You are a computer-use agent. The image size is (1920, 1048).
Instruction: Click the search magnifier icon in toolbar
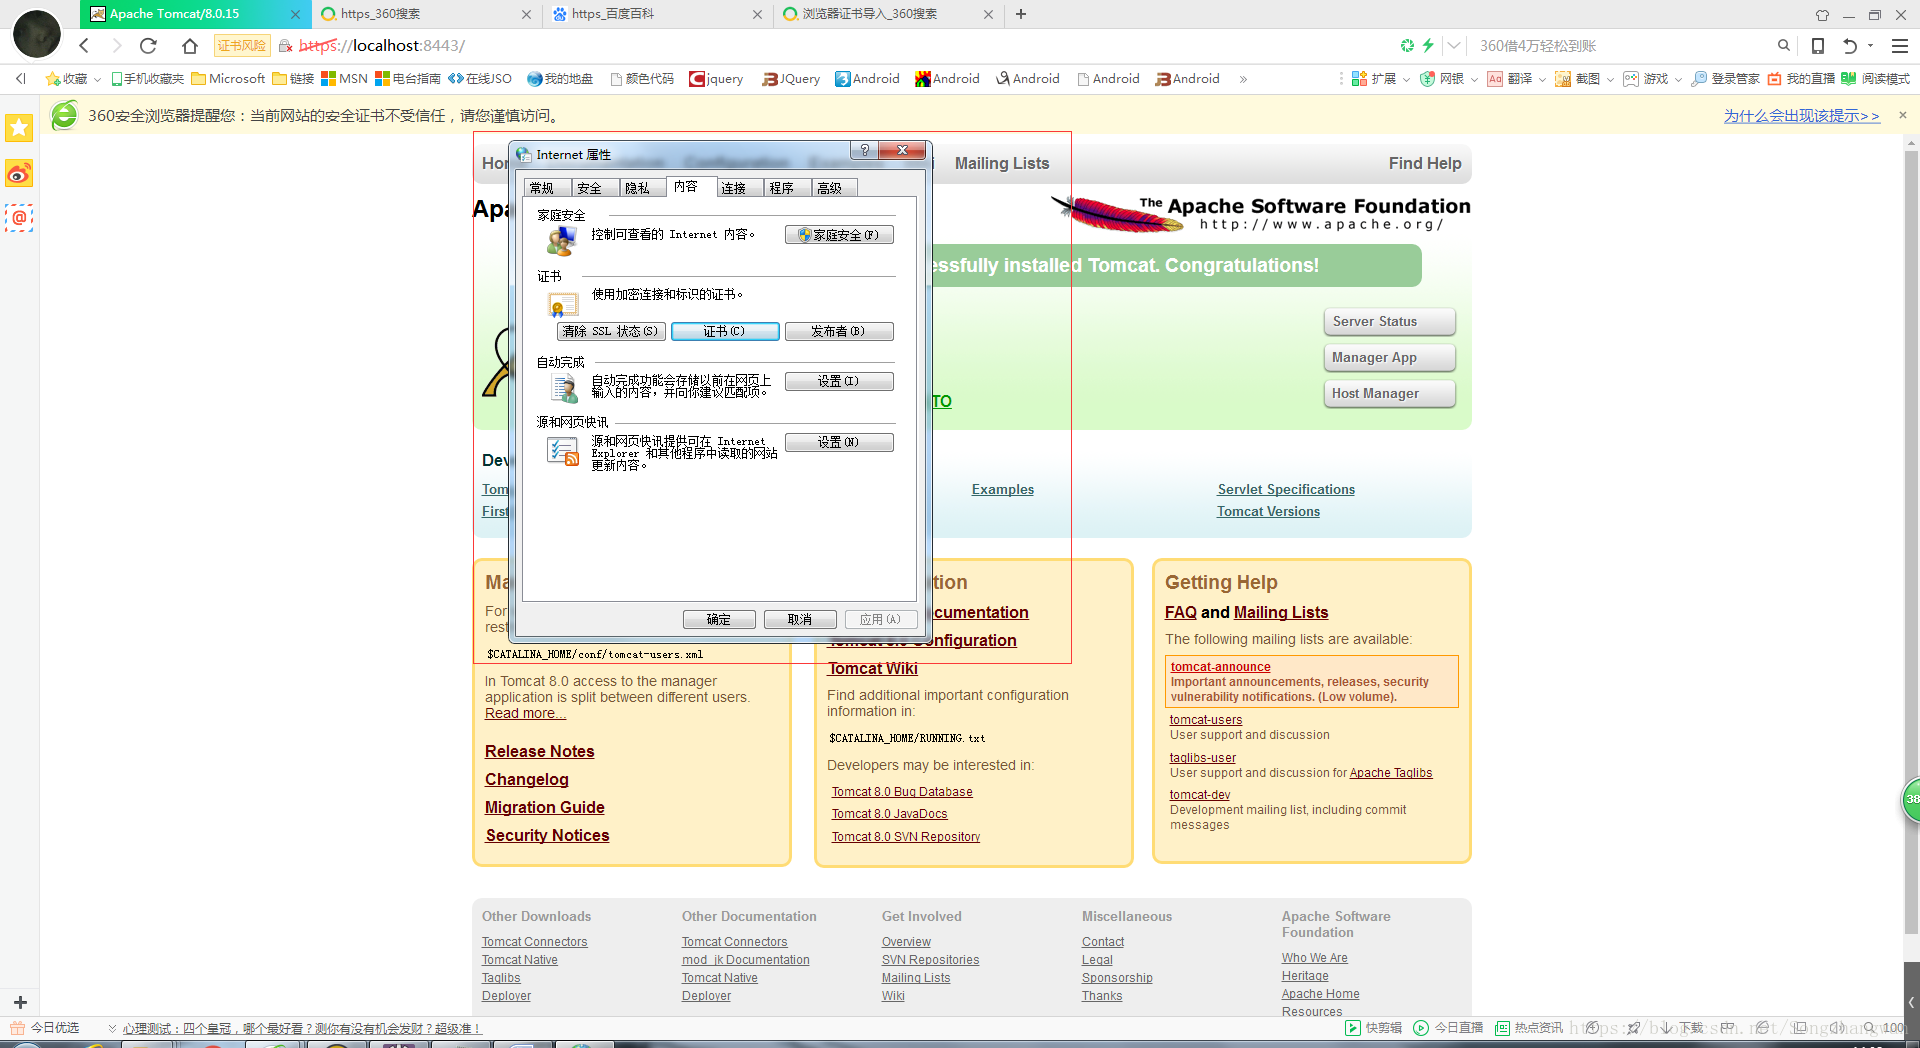tap(1783, 45)
